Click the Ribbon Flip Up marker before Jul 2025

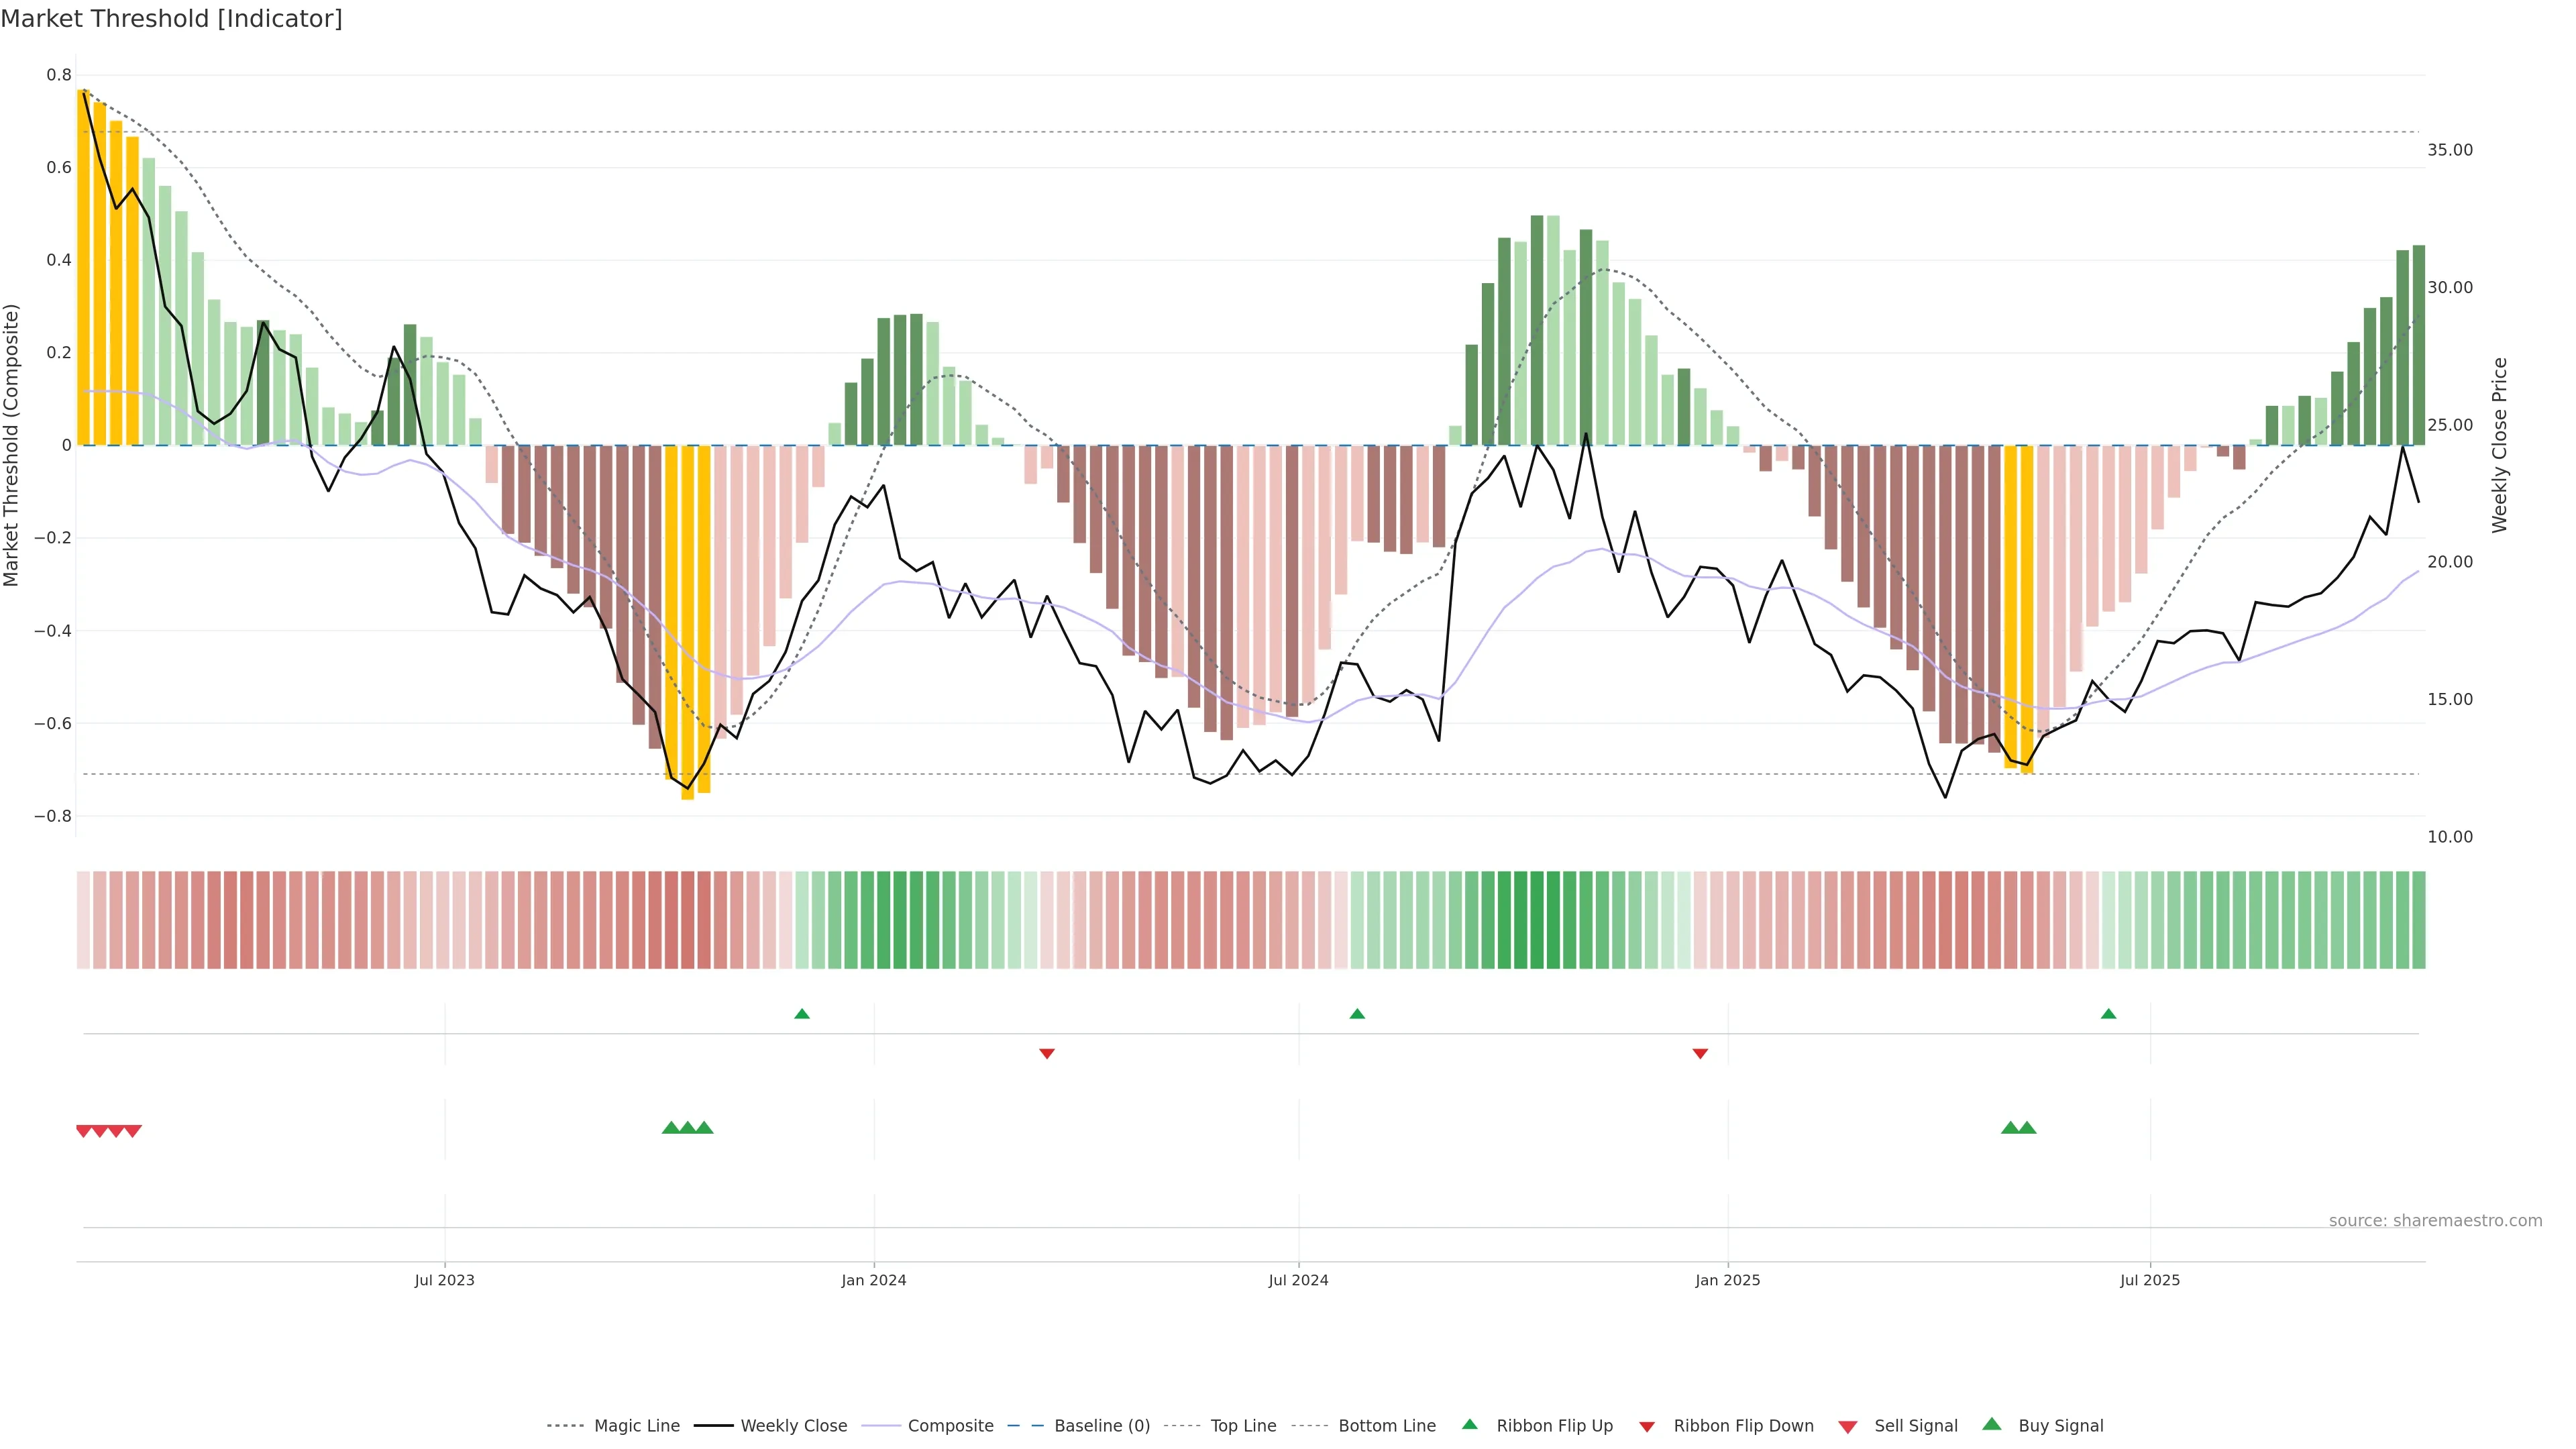[x=2109, y=1014]
